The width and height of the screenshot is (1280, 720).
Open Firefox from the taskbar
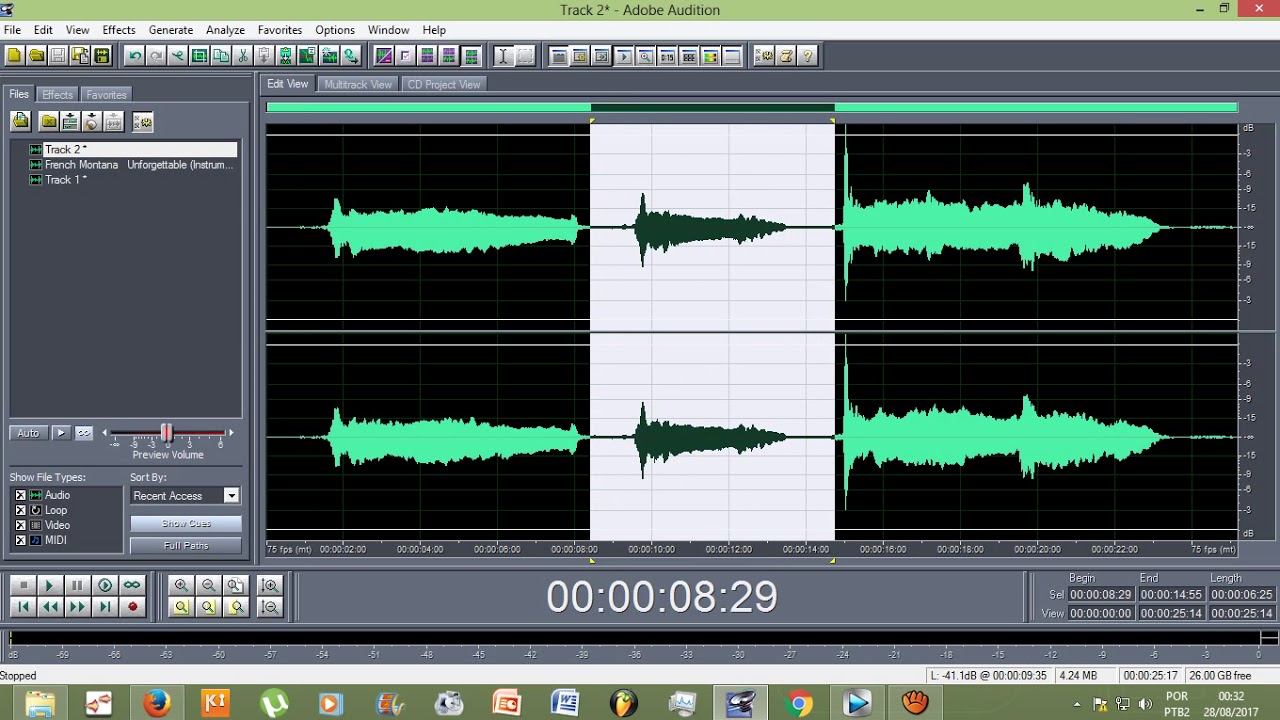tap(156, 704)
